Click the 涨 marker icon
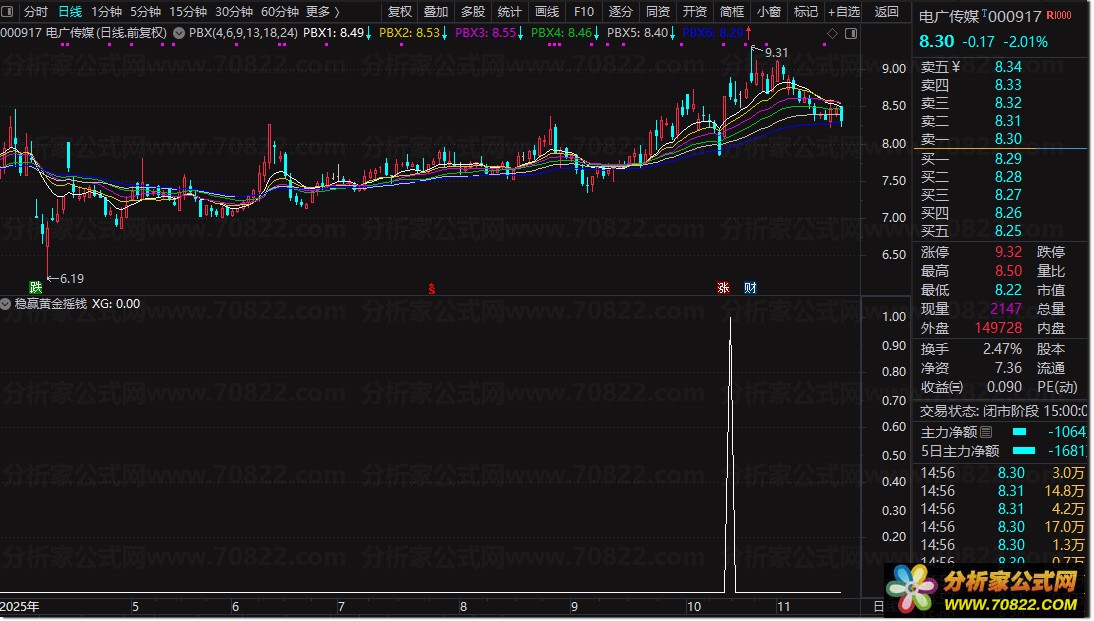The height and width of the screenshot is (621, 1094). point(724,287)
